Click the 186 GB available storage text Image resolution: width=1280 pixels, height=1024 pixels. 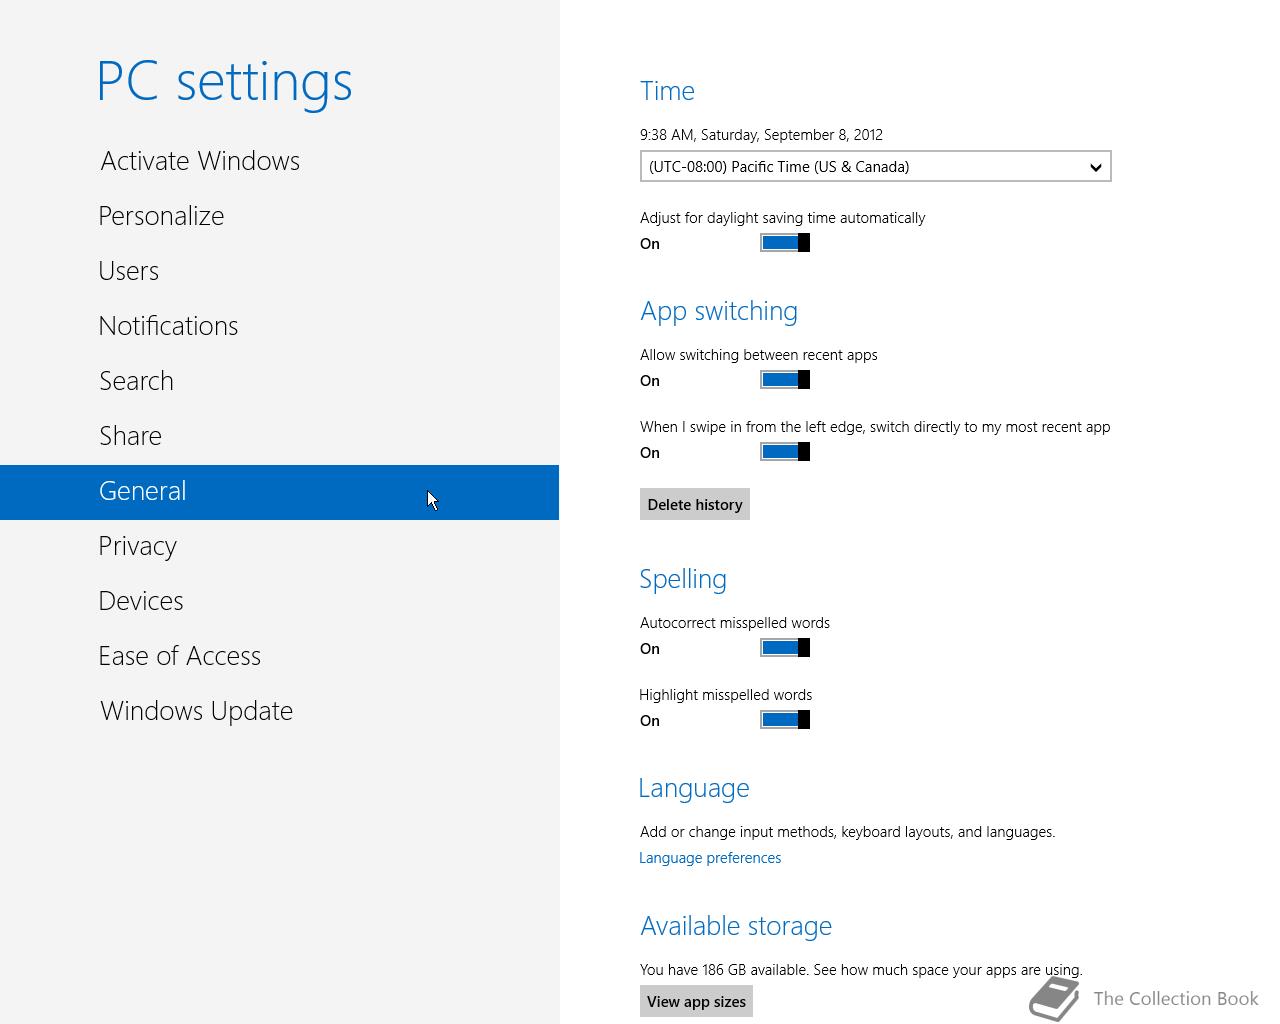click(x=861, y=970)
